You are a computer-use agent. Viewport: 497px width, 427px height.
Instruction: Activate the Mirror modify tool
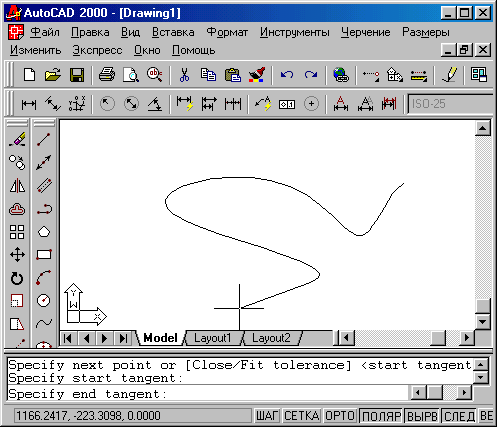tap(17, 186)
